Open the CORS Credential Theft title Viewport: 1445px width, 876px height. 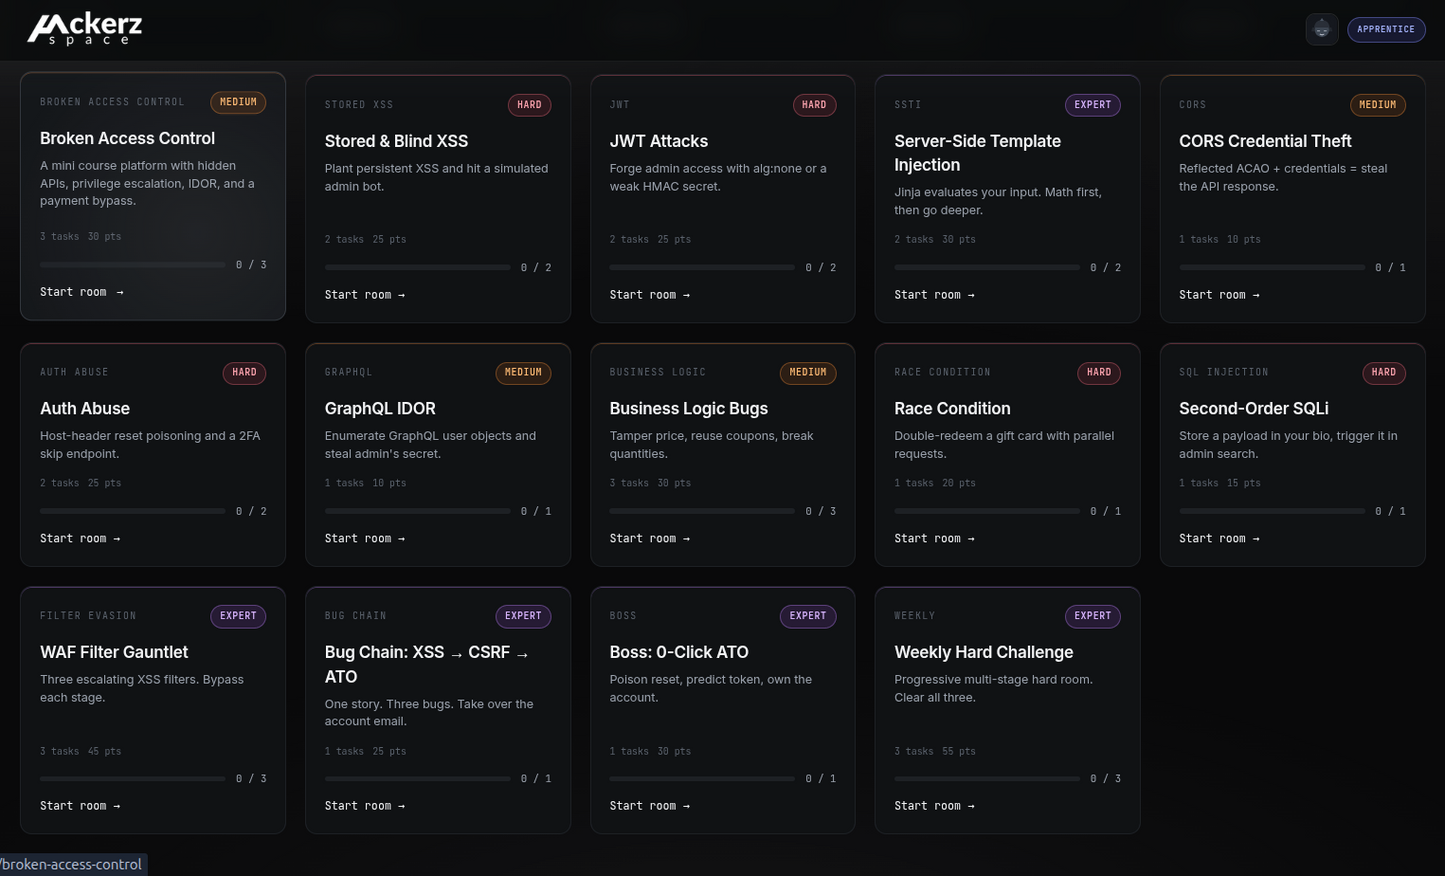tap(1265, 141)
